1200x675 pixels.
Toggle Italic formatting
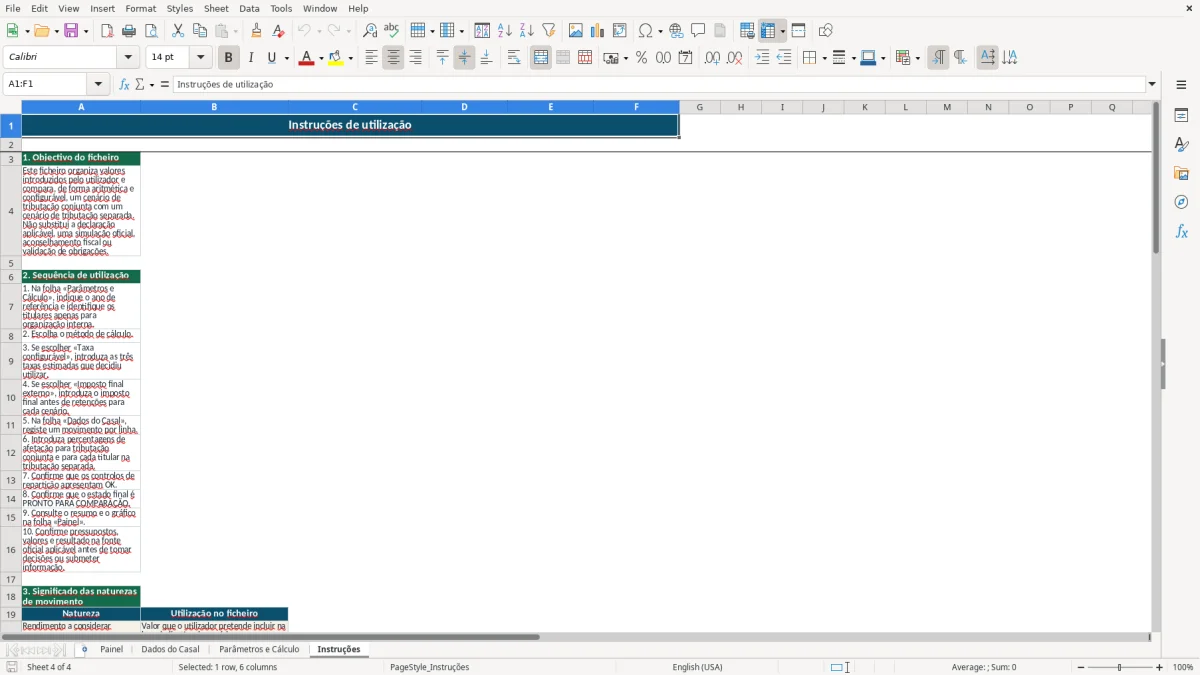tap(251, 58)
